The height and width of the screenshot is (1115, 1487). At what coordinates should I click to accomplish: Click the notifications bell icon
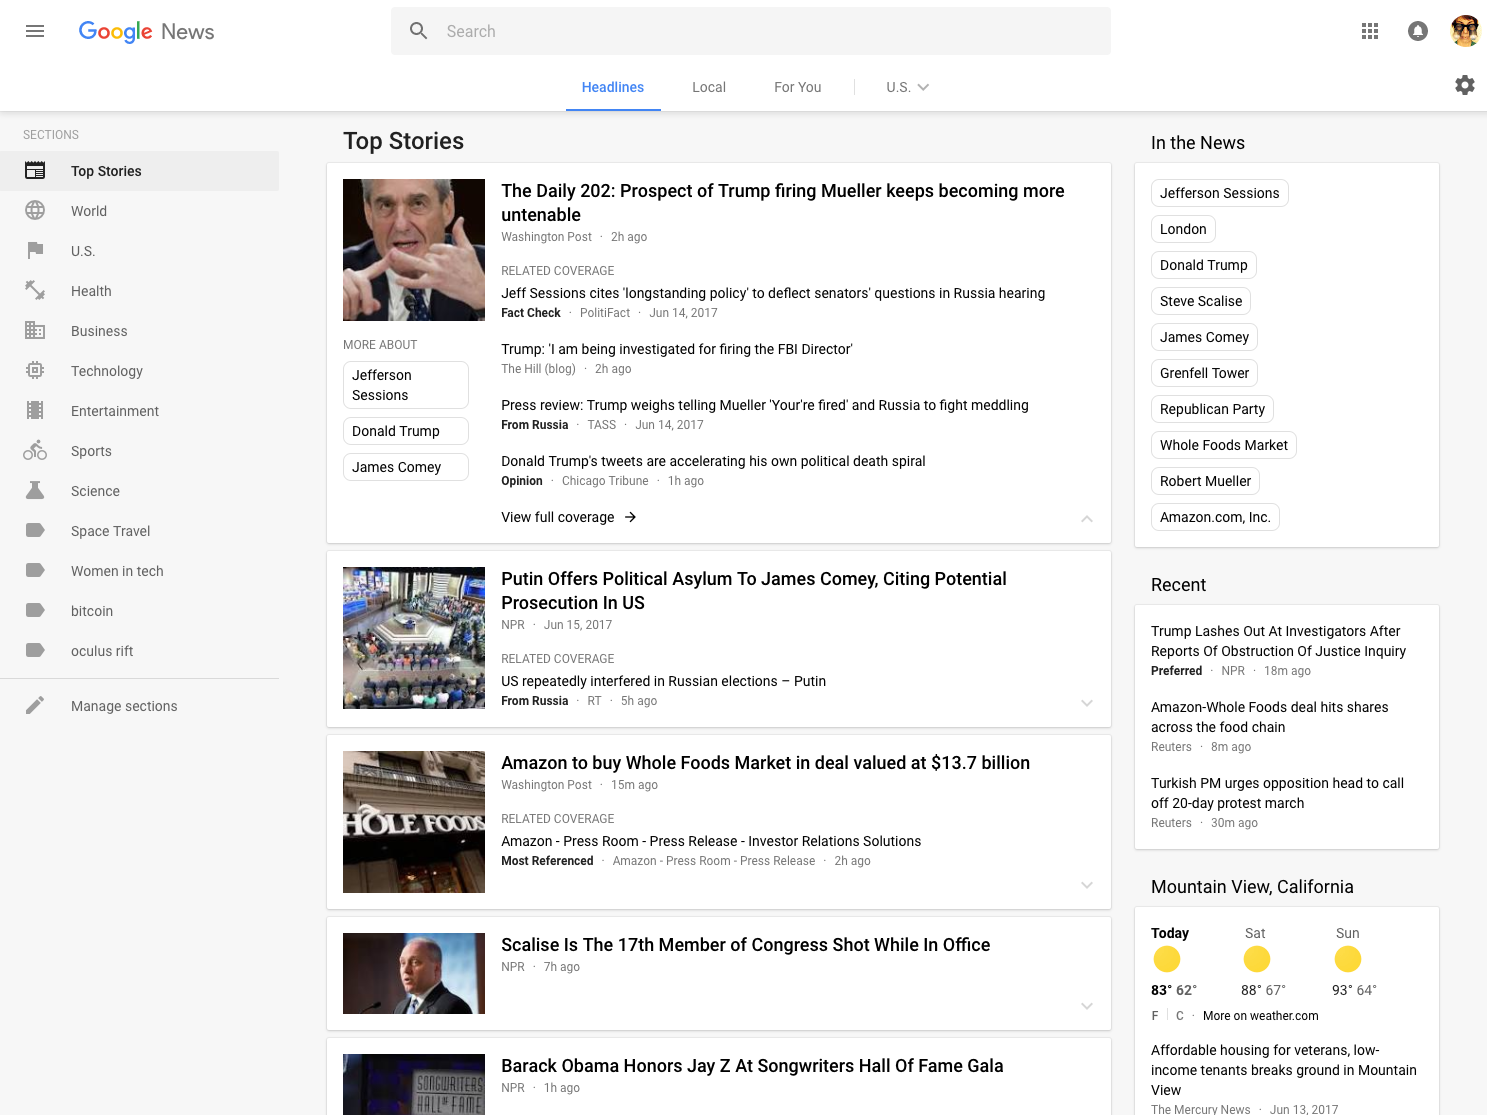point(1418,31)
